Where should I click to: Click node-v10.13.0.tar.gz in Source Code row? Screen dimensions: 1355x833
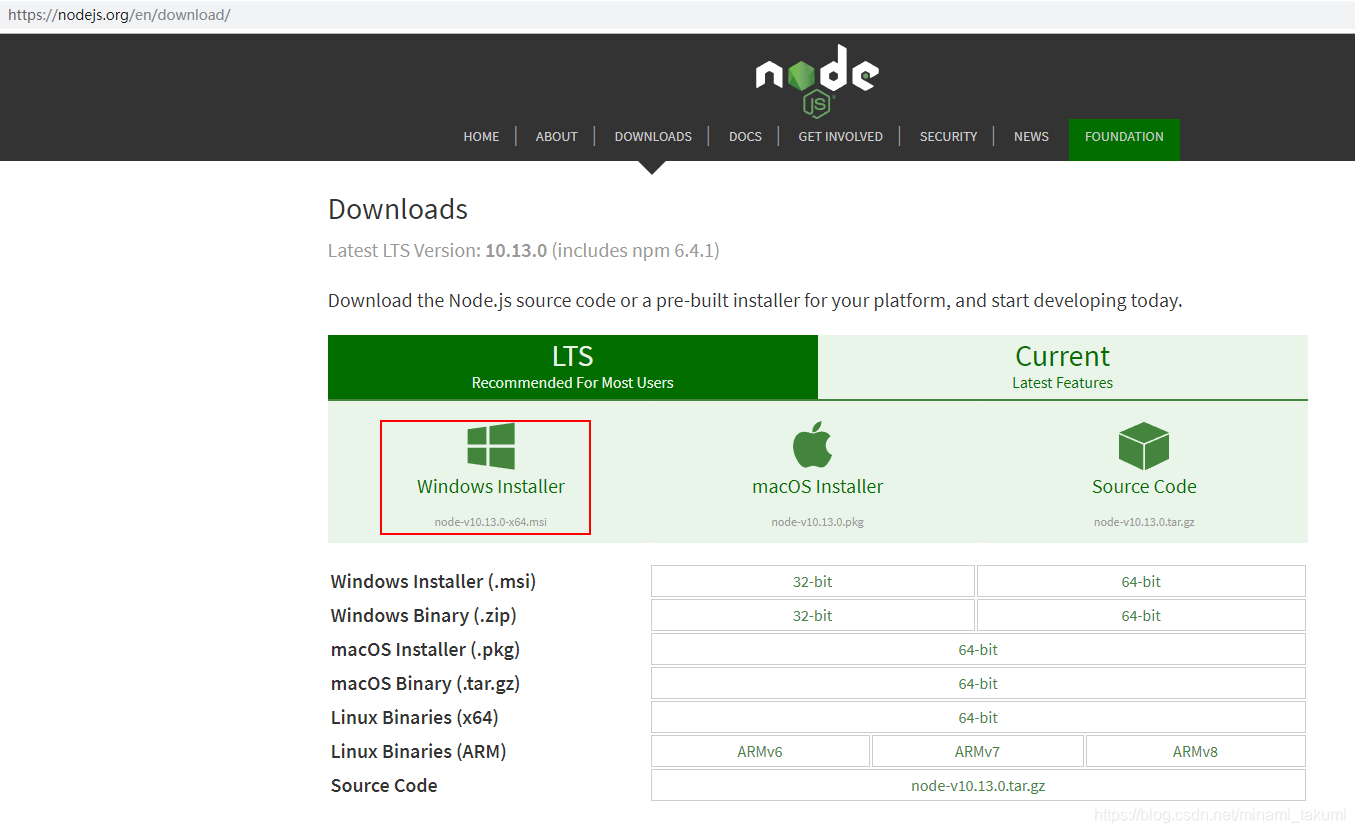978,786
